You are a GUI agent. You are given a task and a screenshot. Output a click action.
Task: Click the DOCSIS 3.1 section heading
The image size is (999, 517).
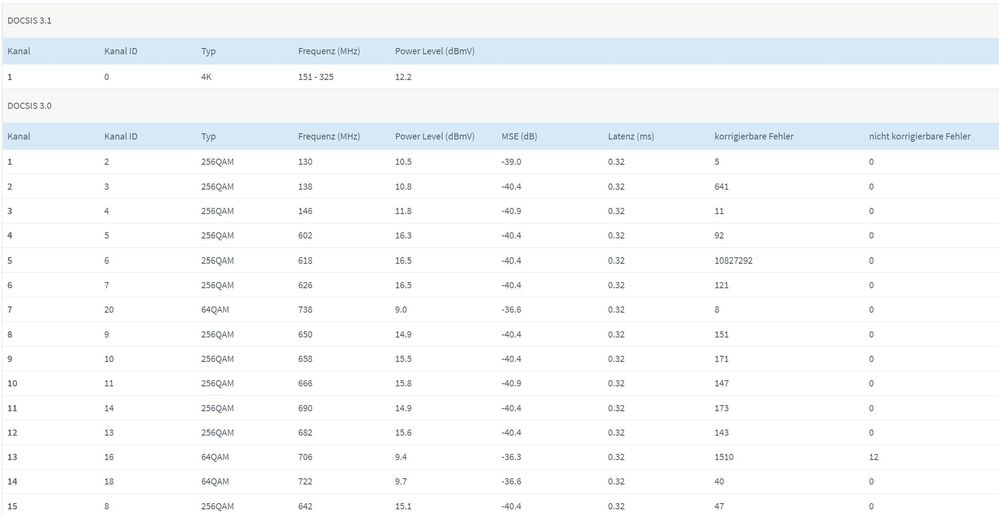tap(27, 20)
